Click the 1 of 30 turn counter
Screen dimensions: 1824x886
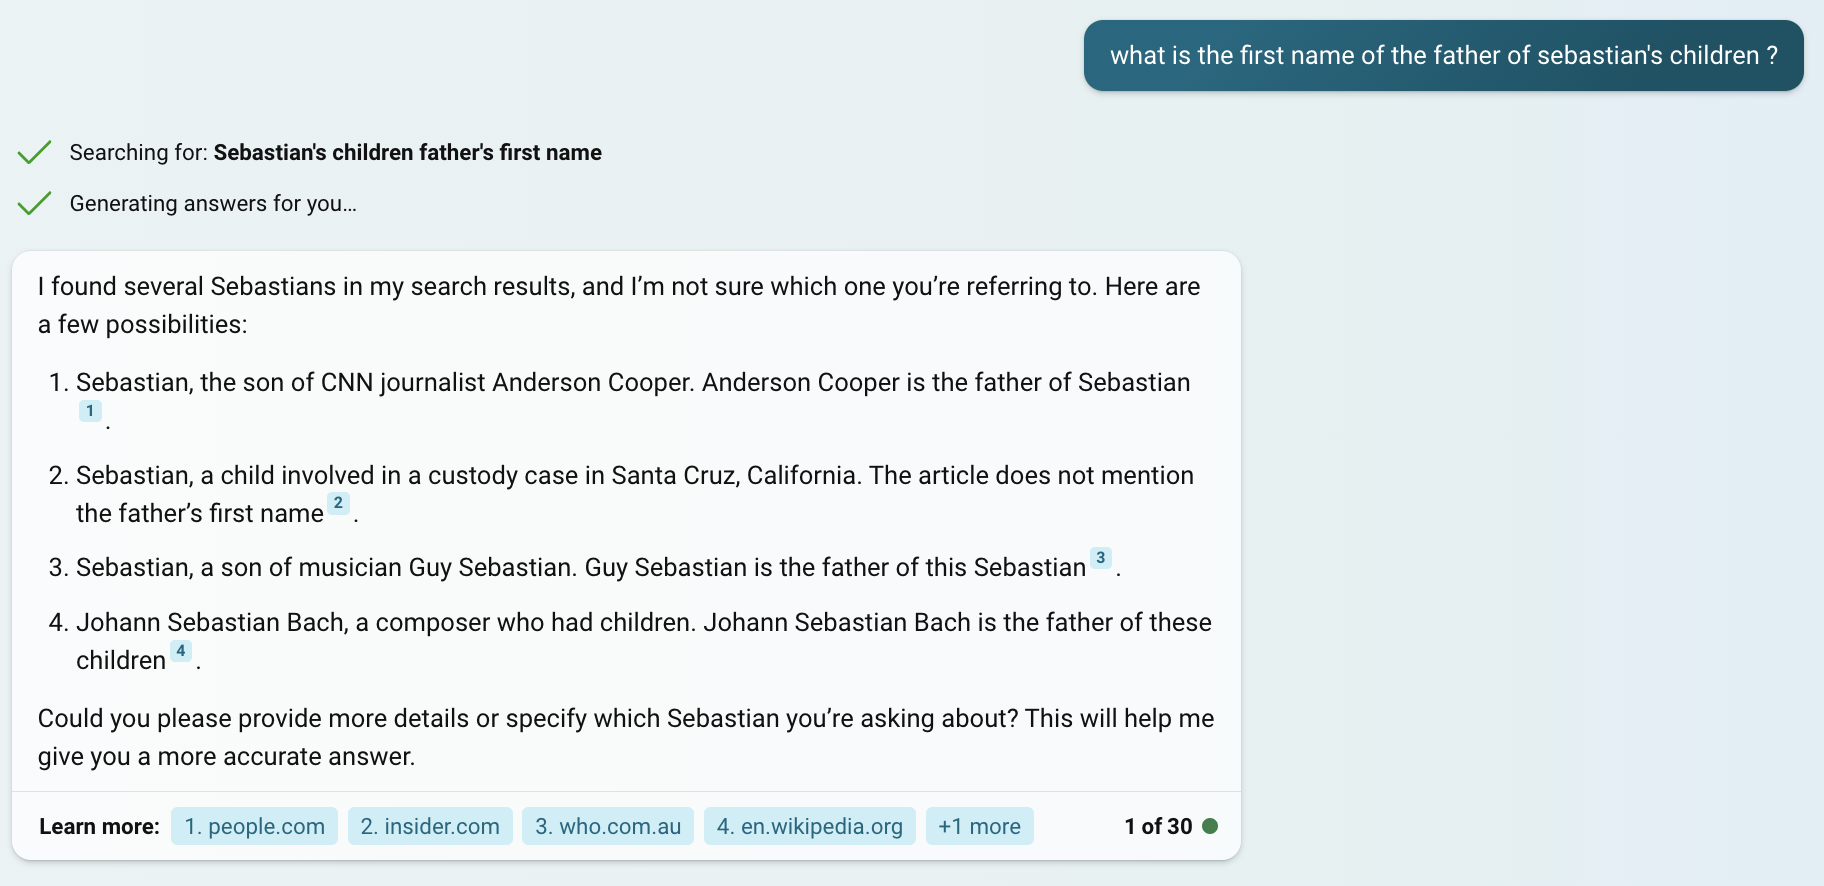coord(1158,826)
